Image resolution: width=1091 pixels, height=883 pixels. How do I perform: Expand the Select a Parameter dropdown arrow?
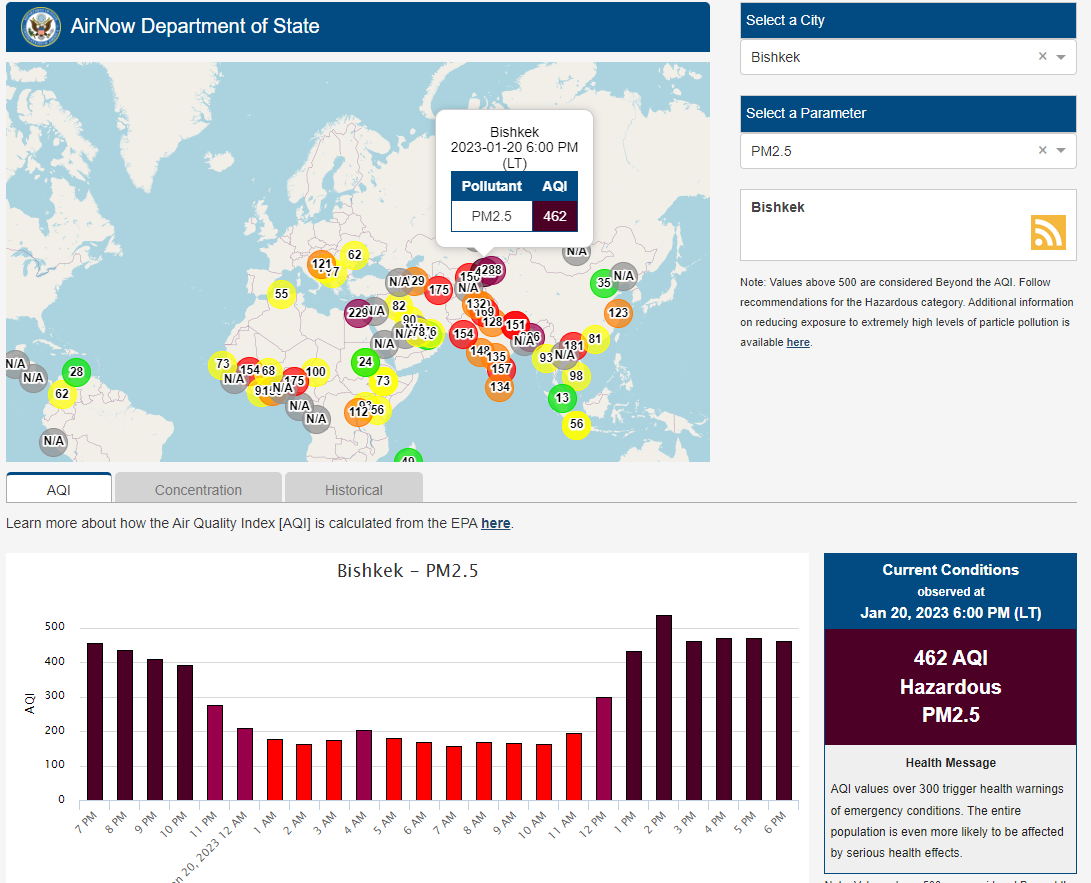click(1061, 150)
